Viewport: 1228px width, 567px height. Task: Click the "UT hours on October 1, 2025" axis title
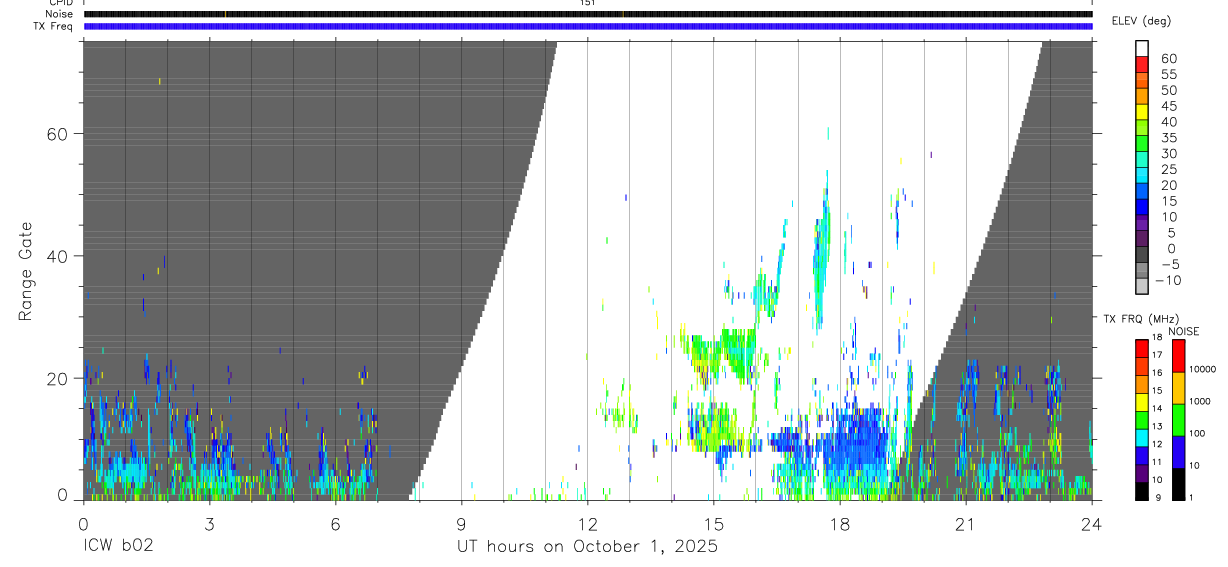[587, 547]
